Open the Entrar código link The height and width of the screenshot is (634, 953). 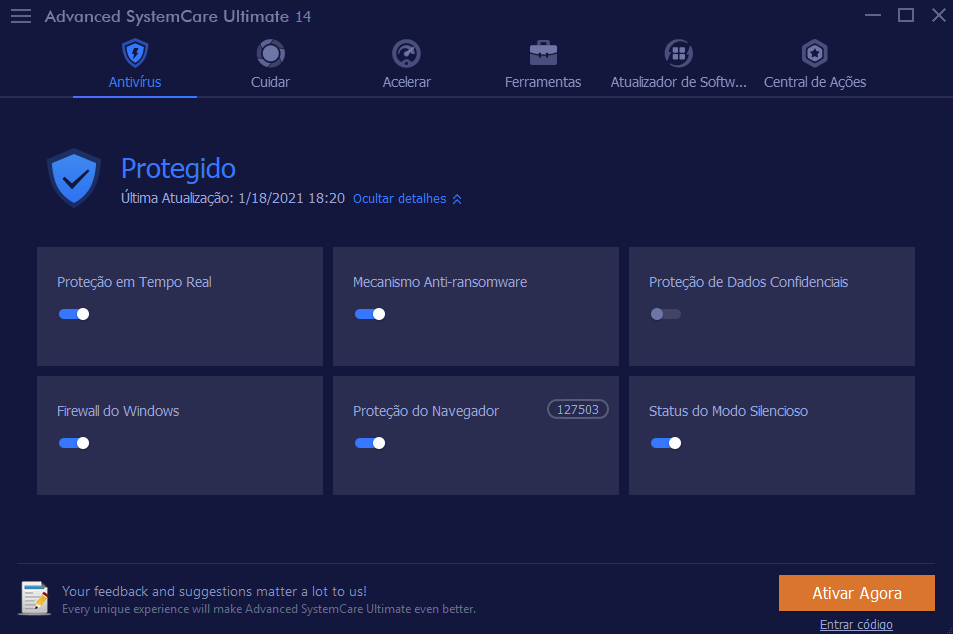(856, 625)
